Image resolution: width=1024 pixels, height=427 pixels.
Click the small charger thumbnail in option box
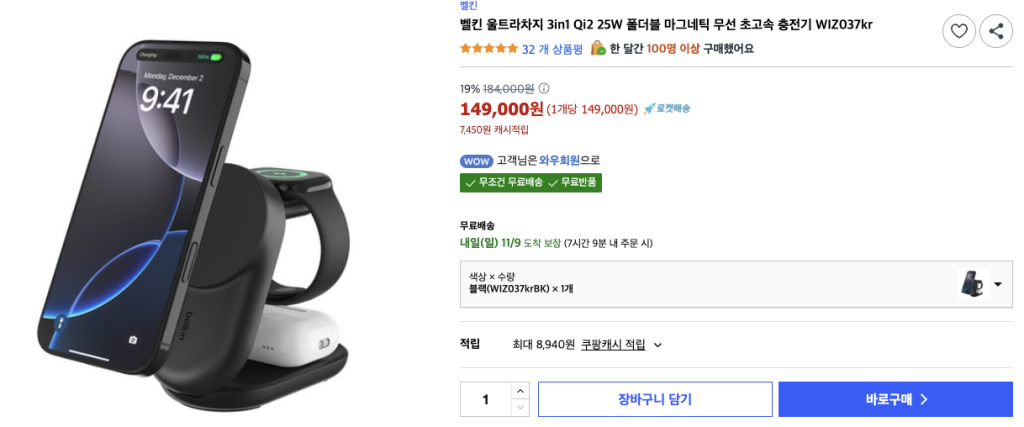click(971, 284)
